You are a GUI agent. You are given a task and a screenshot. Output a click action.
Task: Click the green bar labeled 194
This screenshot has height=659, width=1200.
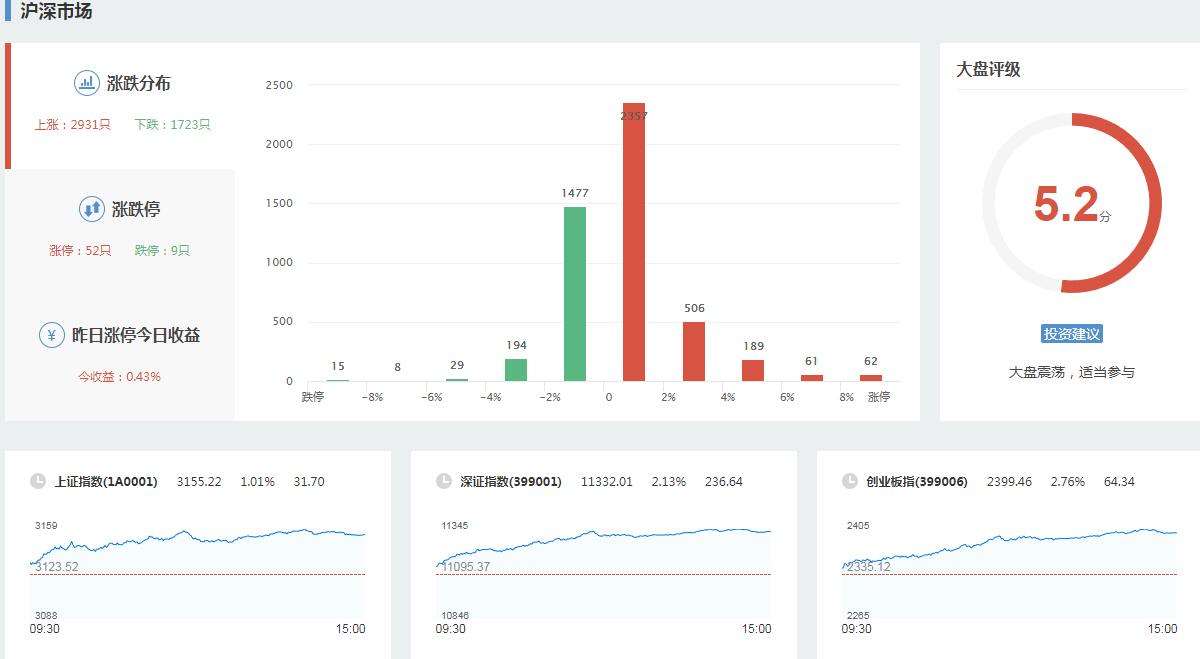click(516, 370)
